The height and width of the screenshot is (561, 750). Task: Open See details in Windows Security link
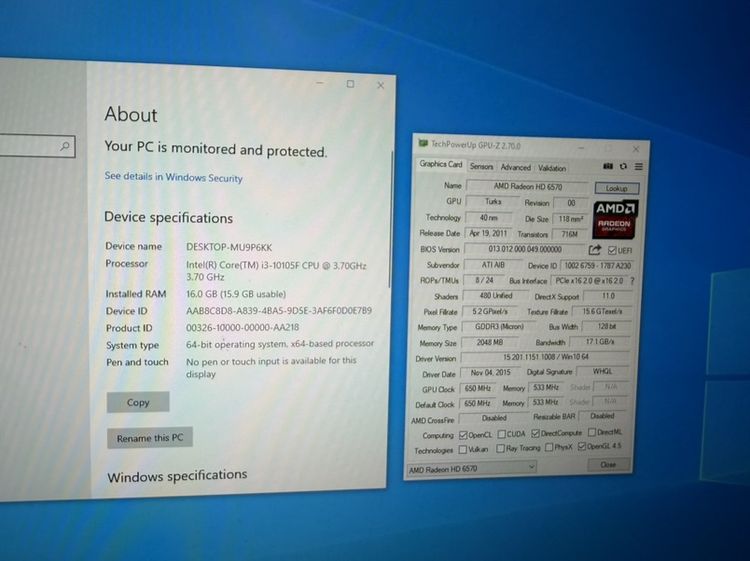173,177
